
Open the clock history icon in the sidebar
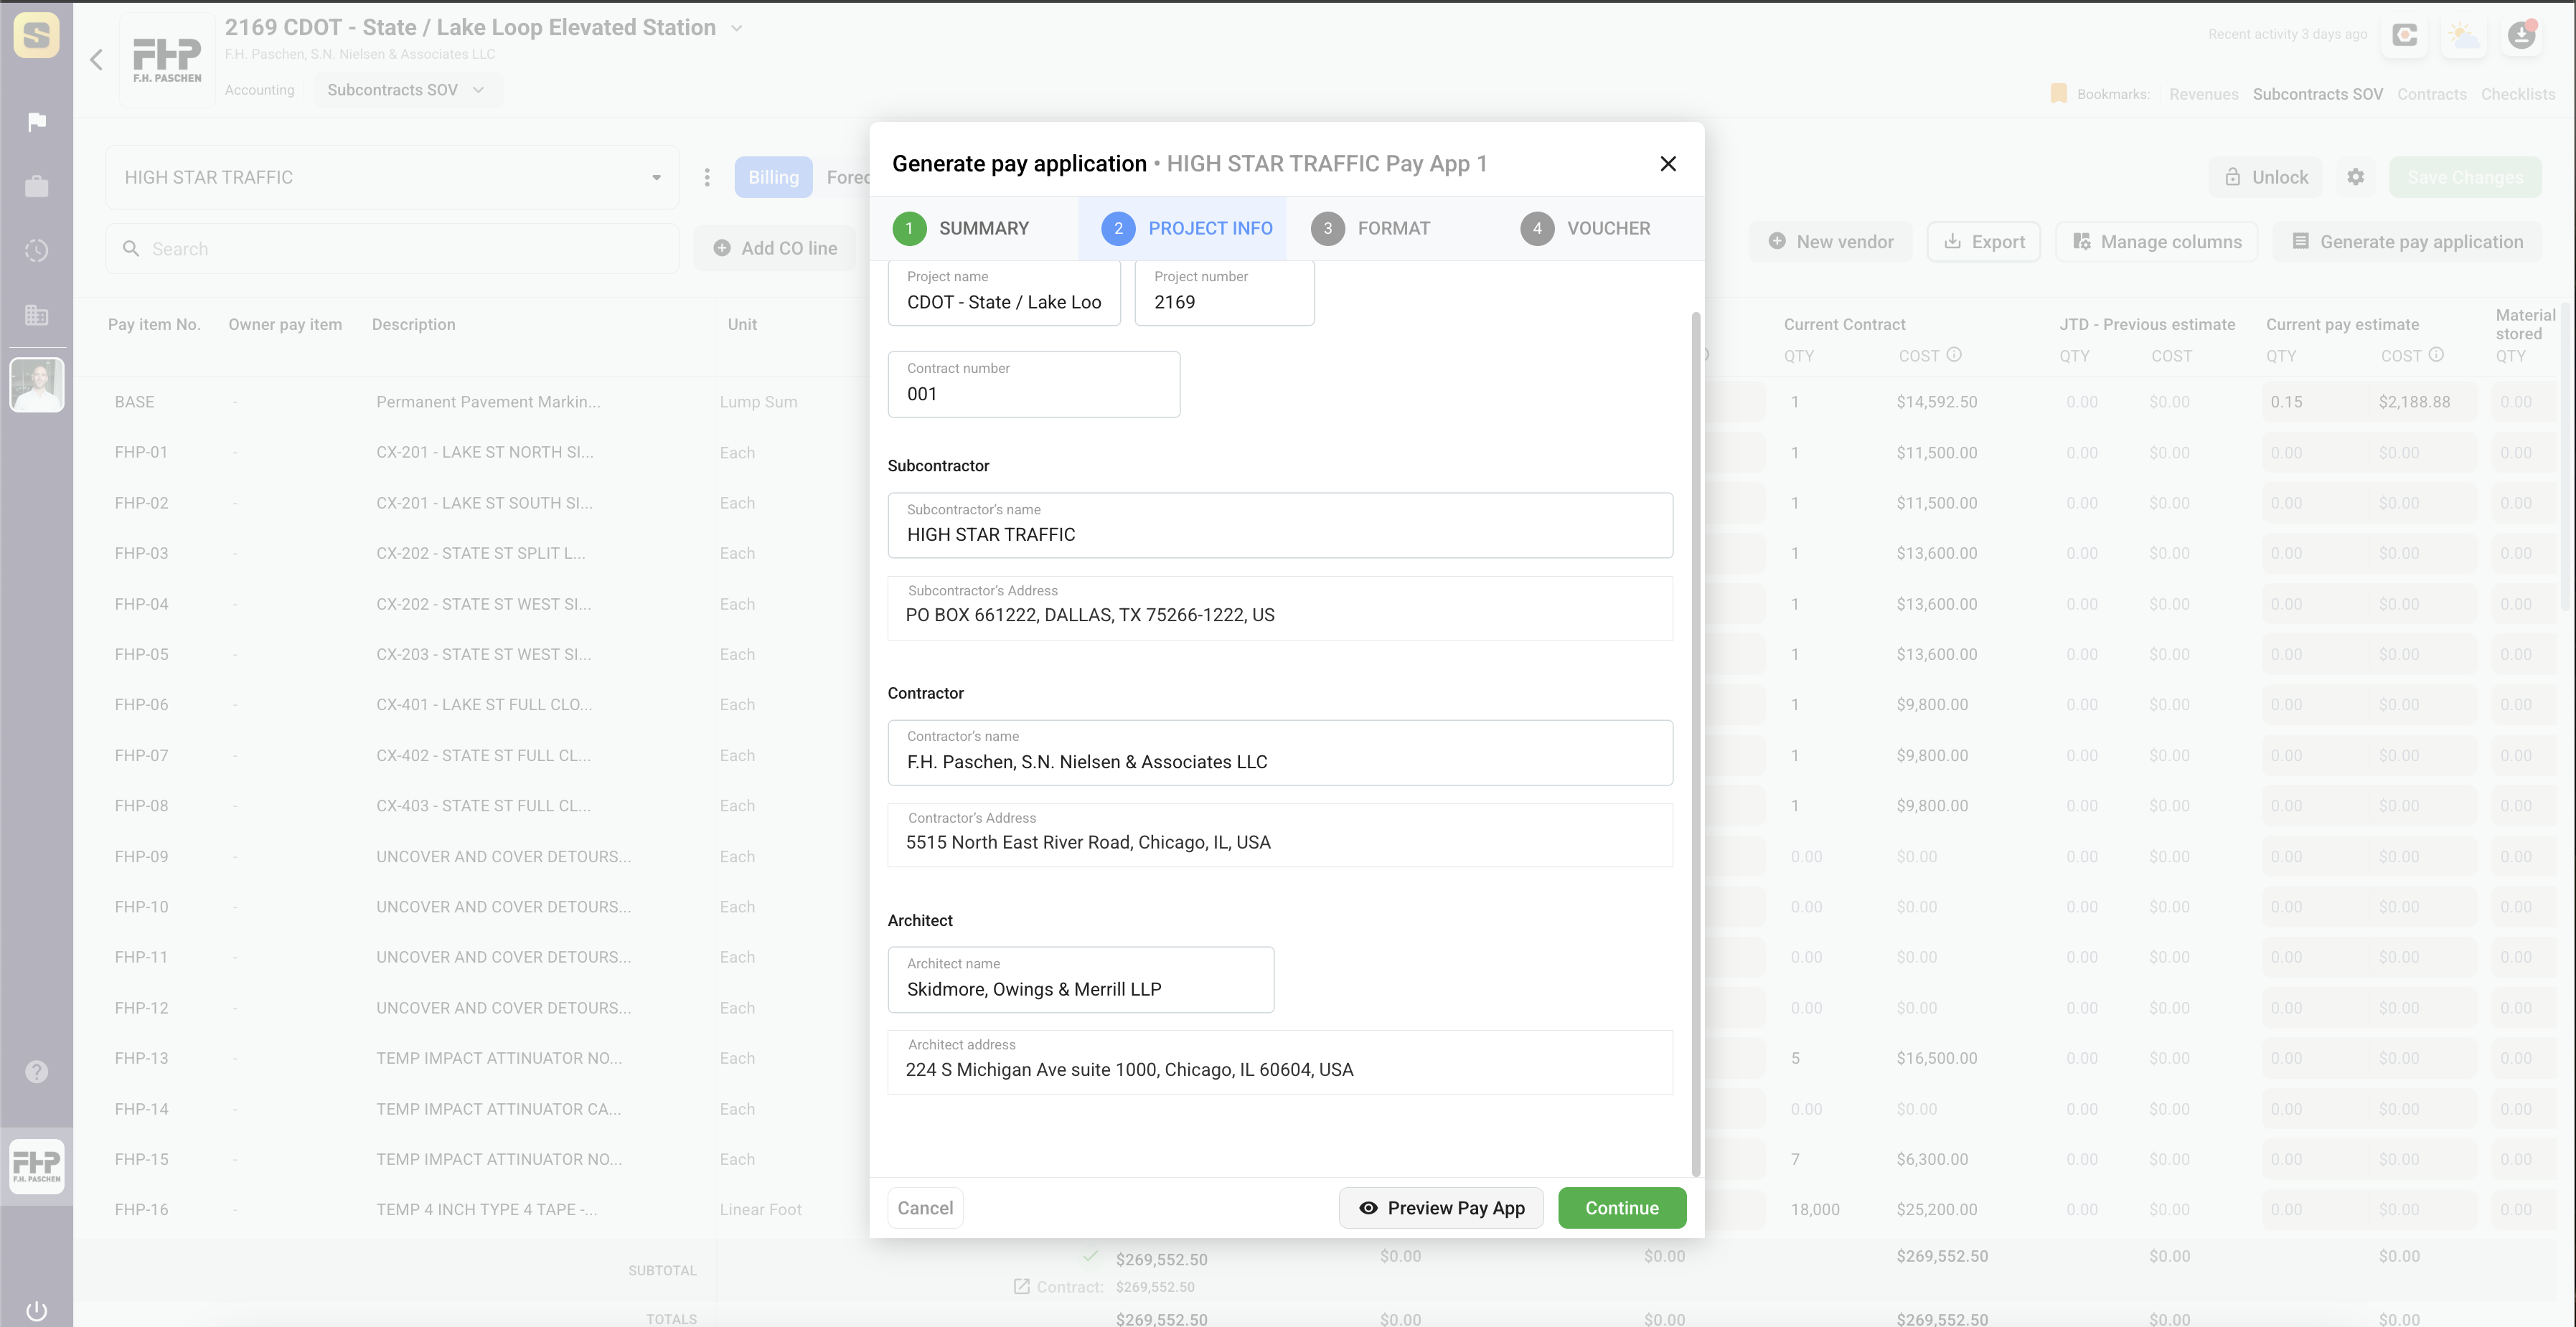click(37, 250)
